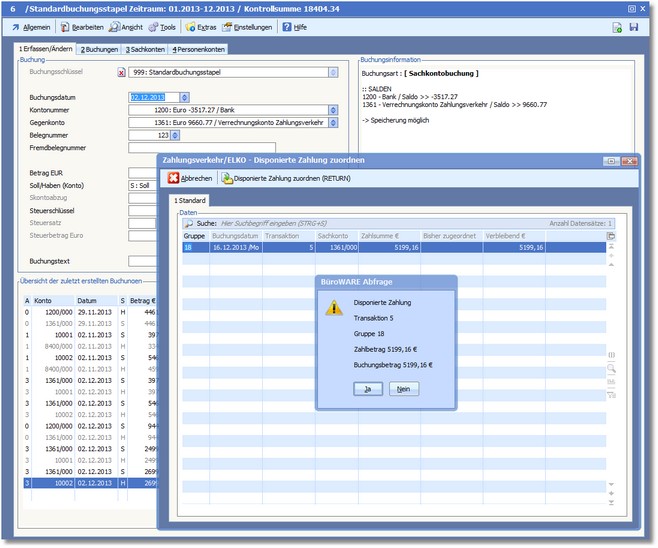
Task: Expand the Buchungsschlüssel dropdown
Action: tap(333, 72)
